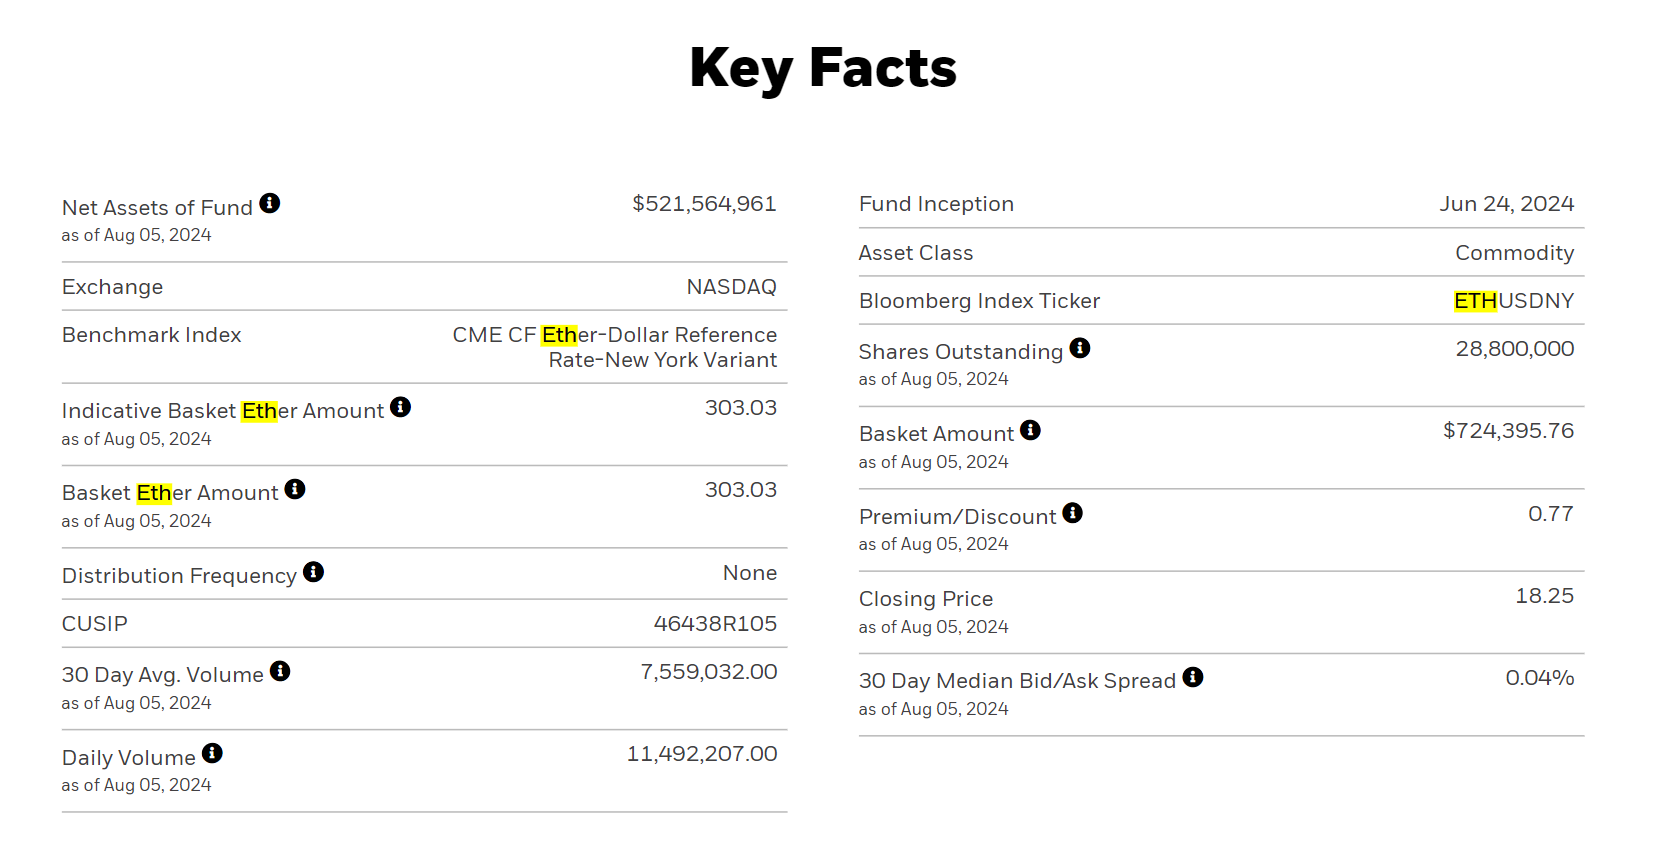Viewport: 1666px width, 846px height.
Task: Click info icon next to Net Assets of Fund
Action: coord(269,204)
